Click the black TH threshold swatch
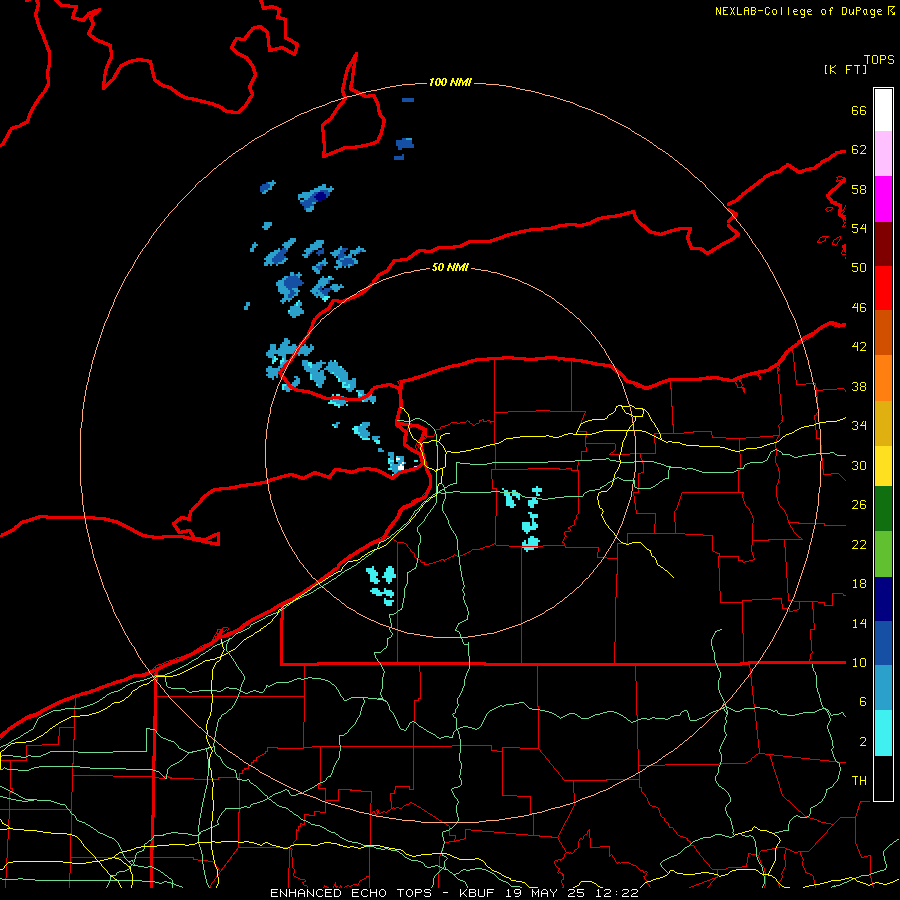 point(883,778)
